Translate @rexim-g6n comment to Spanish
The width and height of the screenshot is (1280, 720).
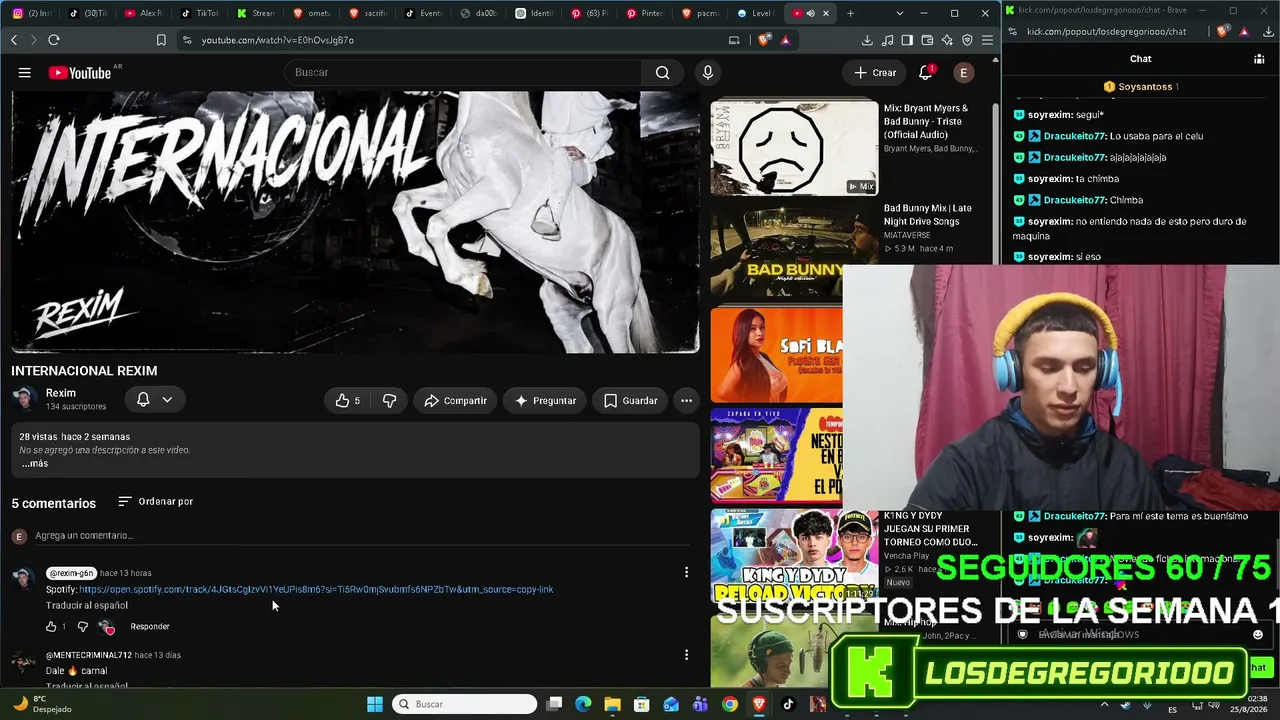point(87,605)
